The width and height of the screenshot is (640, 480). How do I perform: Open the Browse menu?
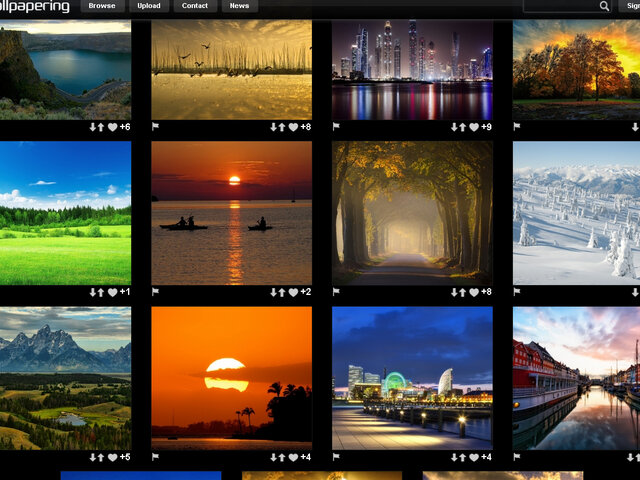101,6
